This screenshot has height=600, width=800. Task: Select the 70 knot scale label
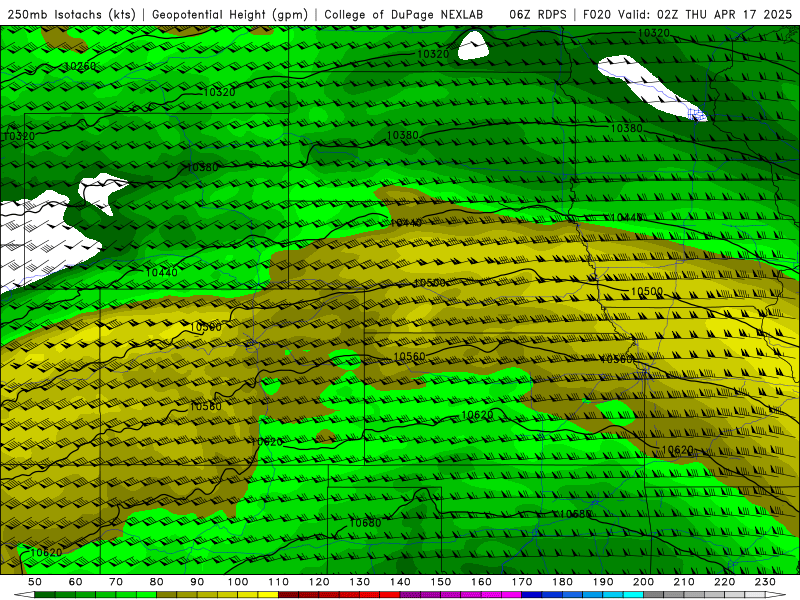[x=116, y=582]
